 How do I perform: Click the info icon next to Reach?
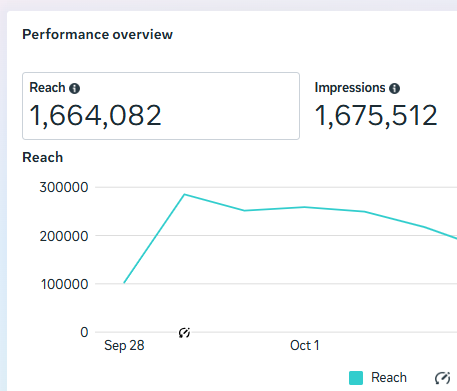[x=74, y=88]
